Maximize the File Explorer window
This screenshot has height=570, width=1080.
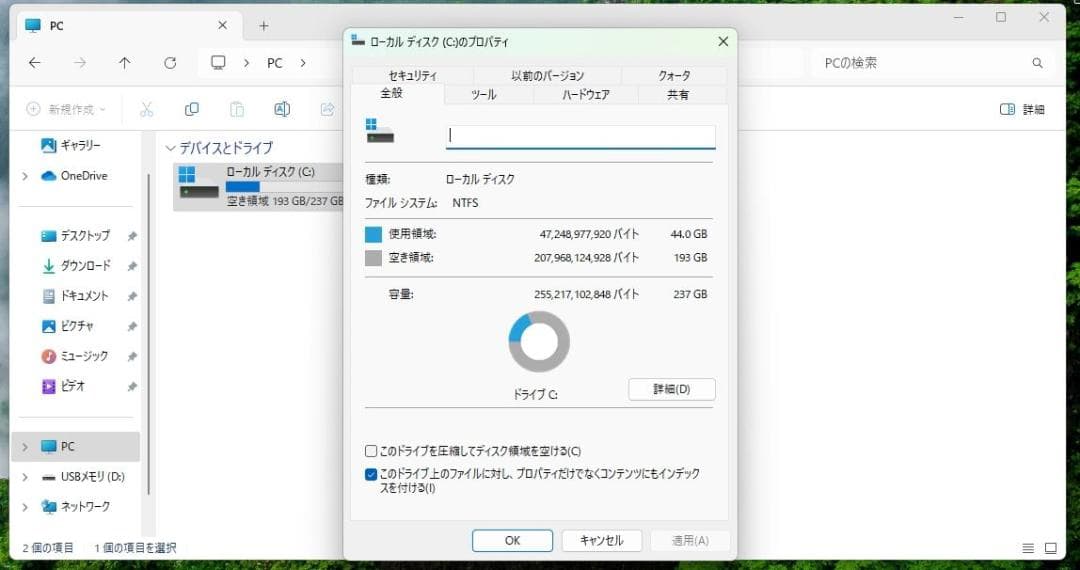(1001, 18)
